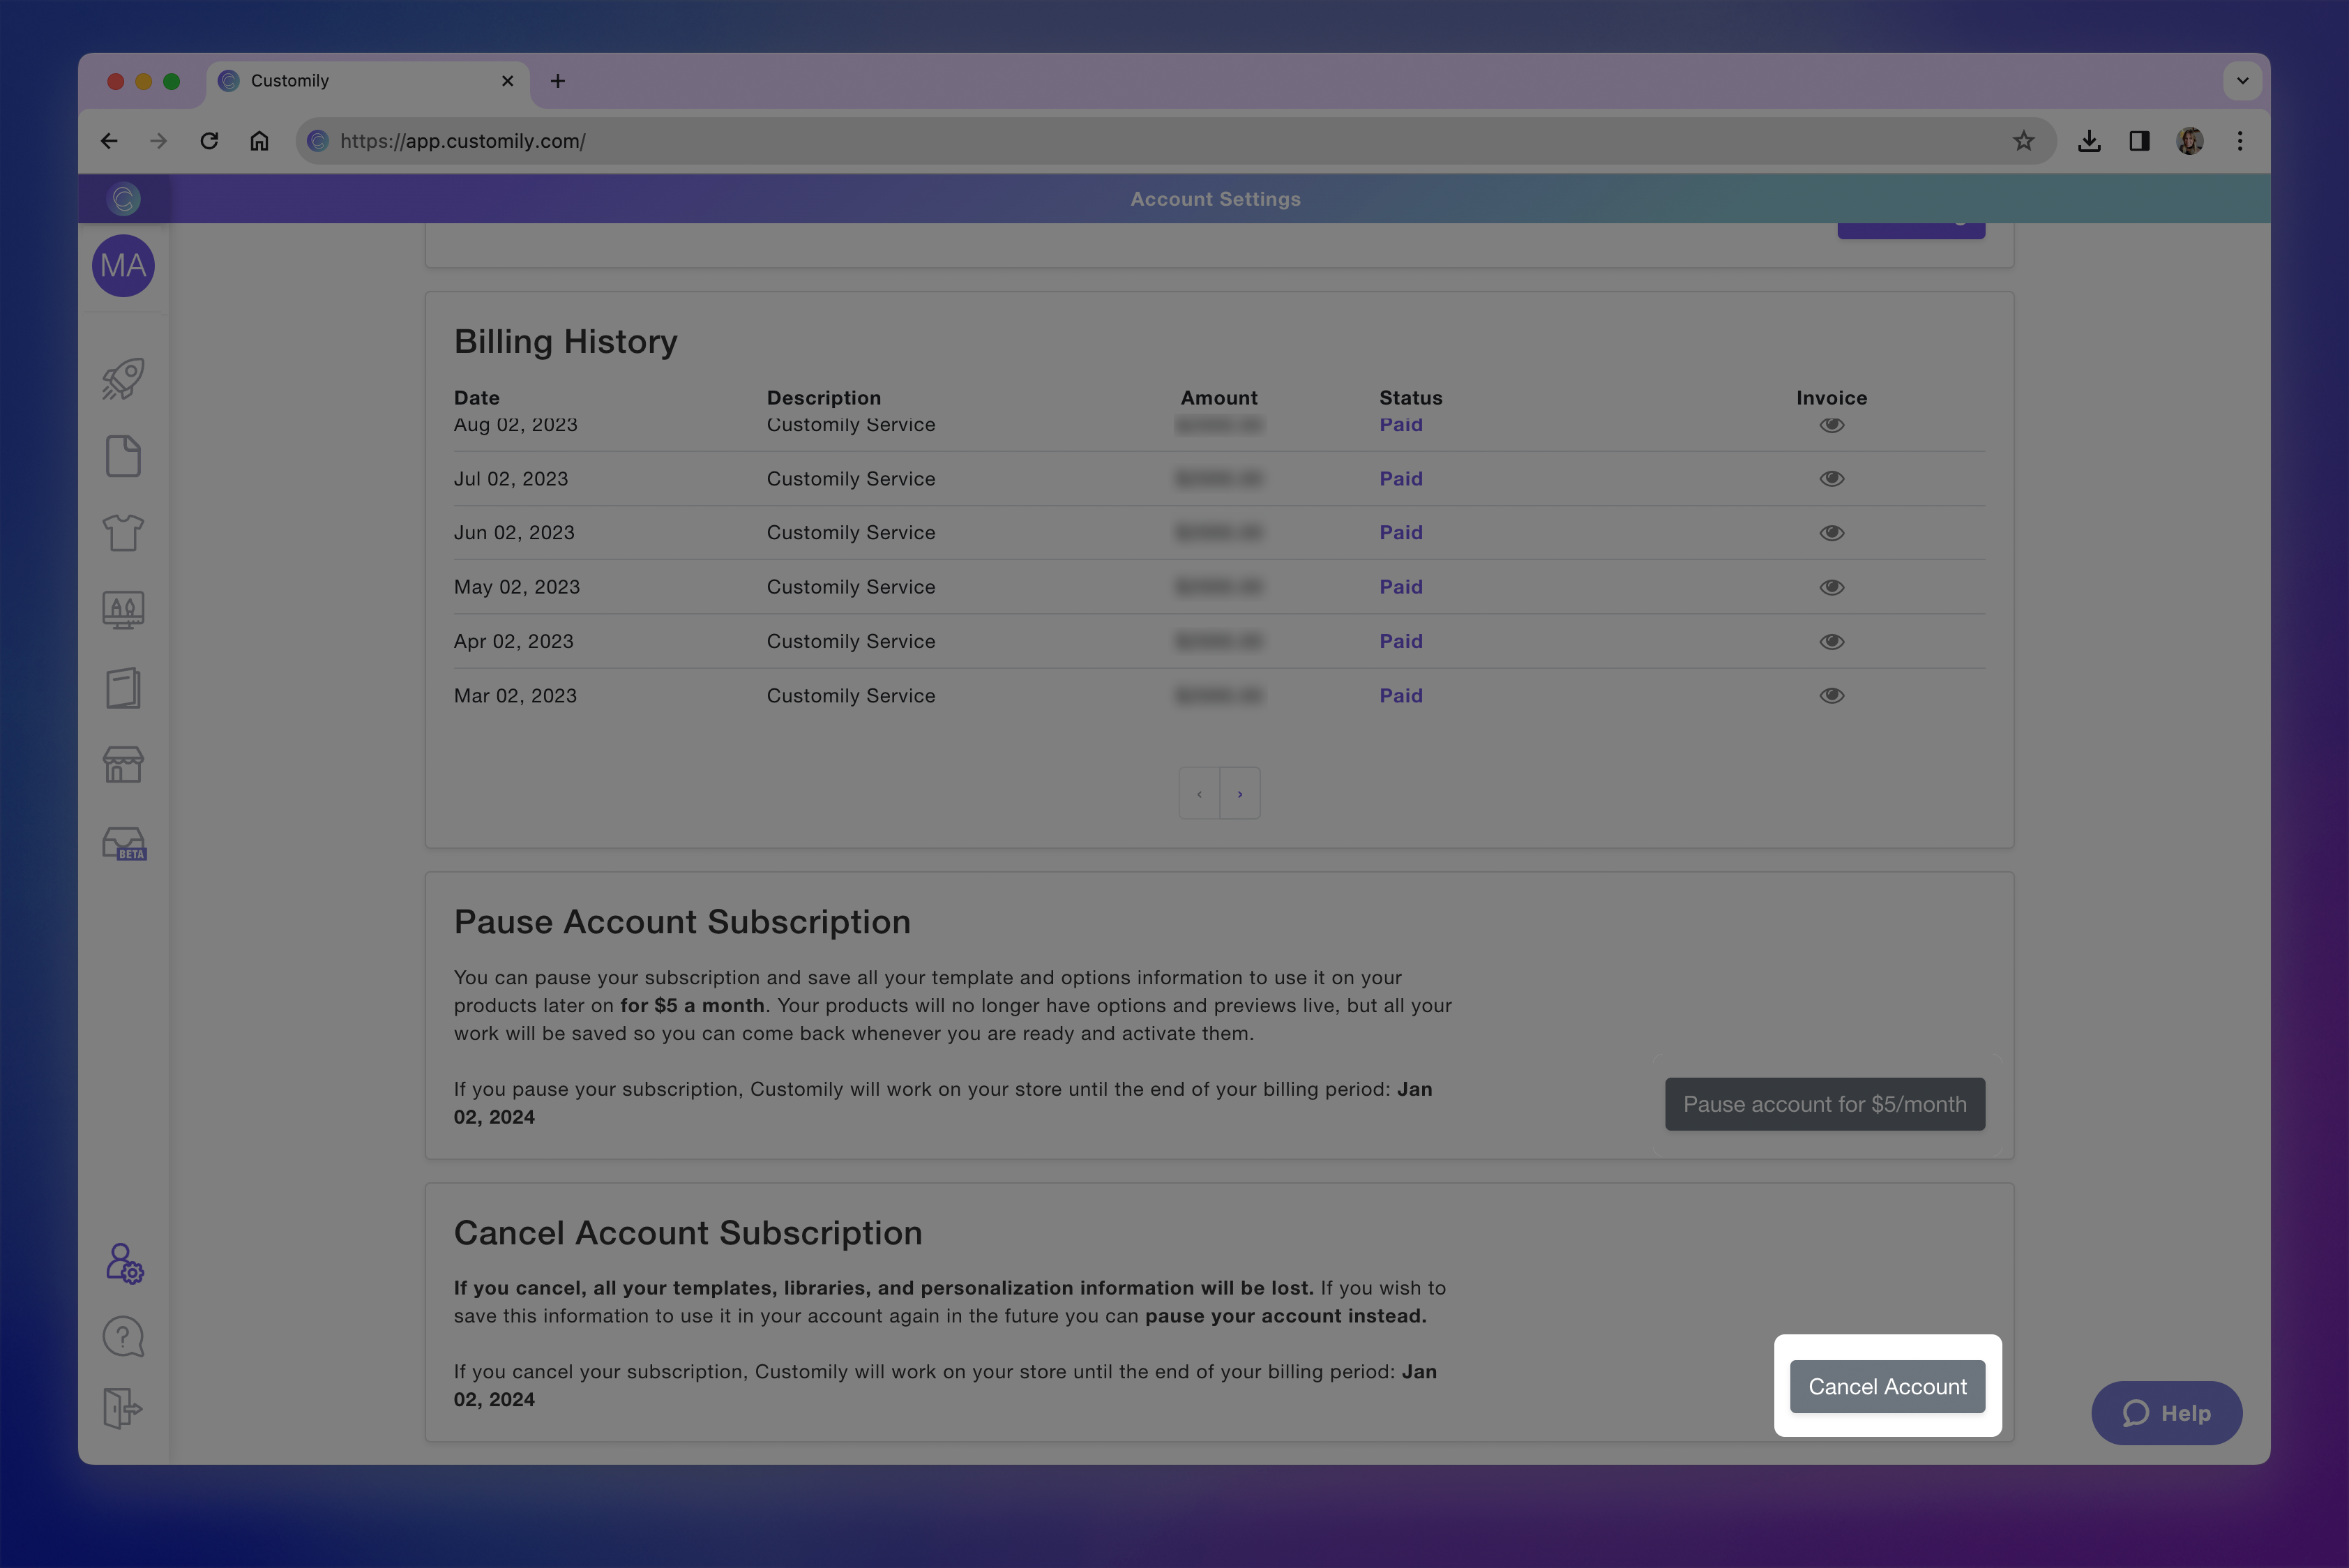
Task: Click Customily Service in Apr 02, 2023 row
Action: [x=851, y=641]
